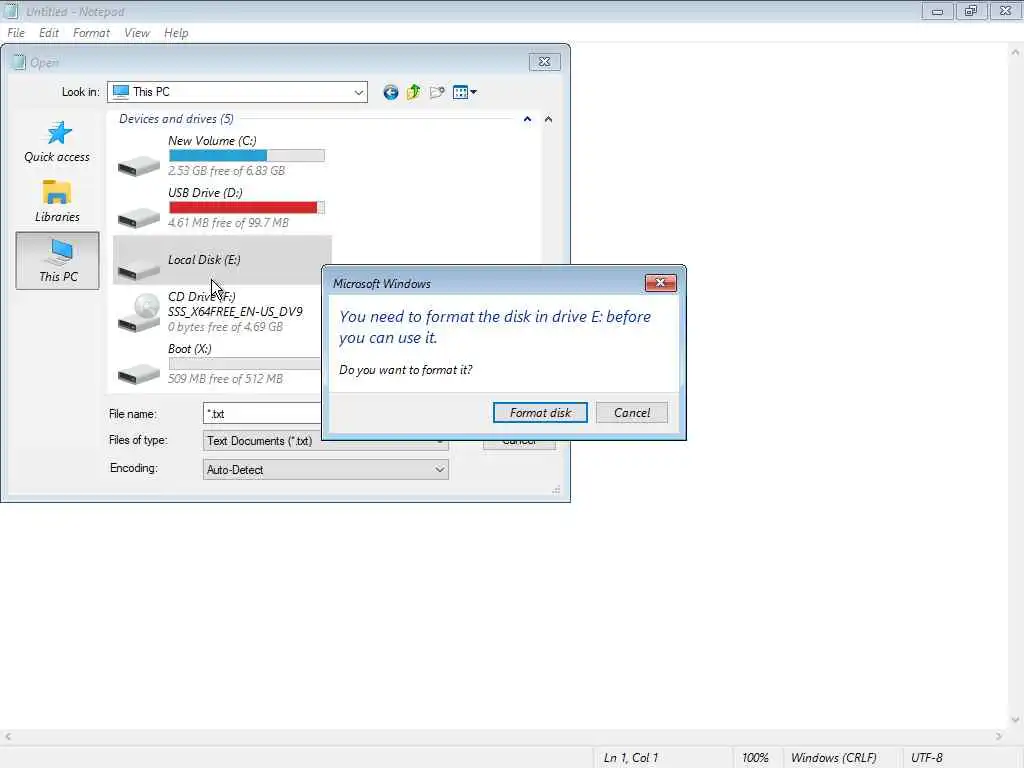Click the "509 MB free of 512 MB" text

point(225,379)
